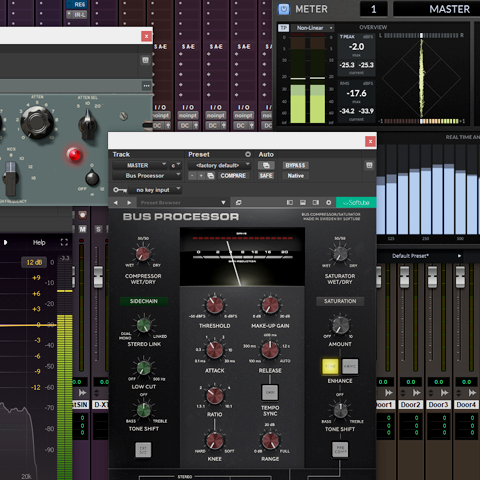The width and height of the screenshot is (480, 480).
Task: Click the THRESHOLD knob
Action: [x=214, y=304]
